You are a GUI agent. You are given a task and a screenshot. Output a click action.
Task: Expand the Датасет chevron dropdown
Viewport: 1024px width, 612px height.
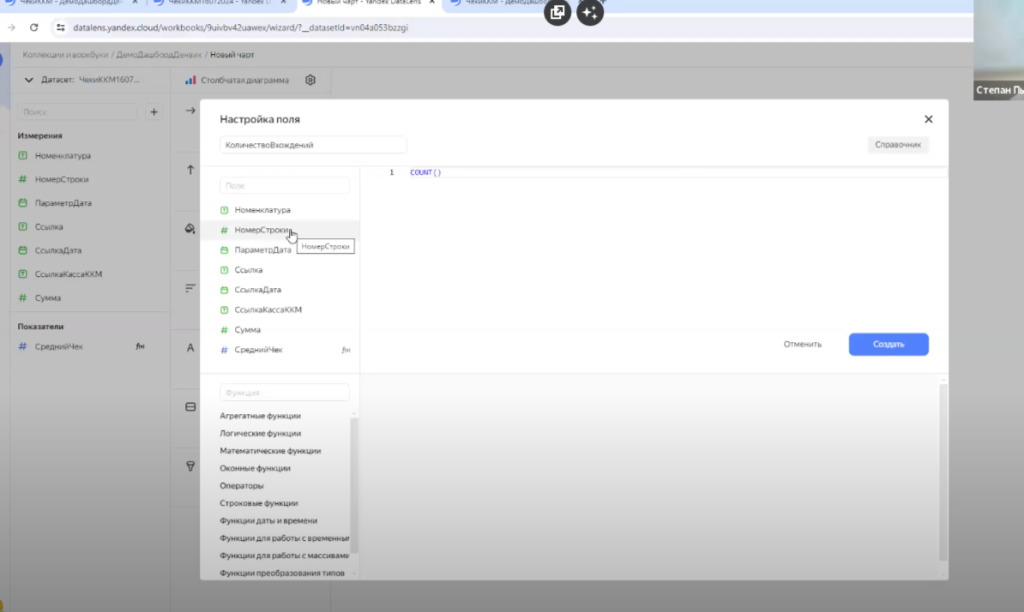pyautogui.click(x=29, y=80)
